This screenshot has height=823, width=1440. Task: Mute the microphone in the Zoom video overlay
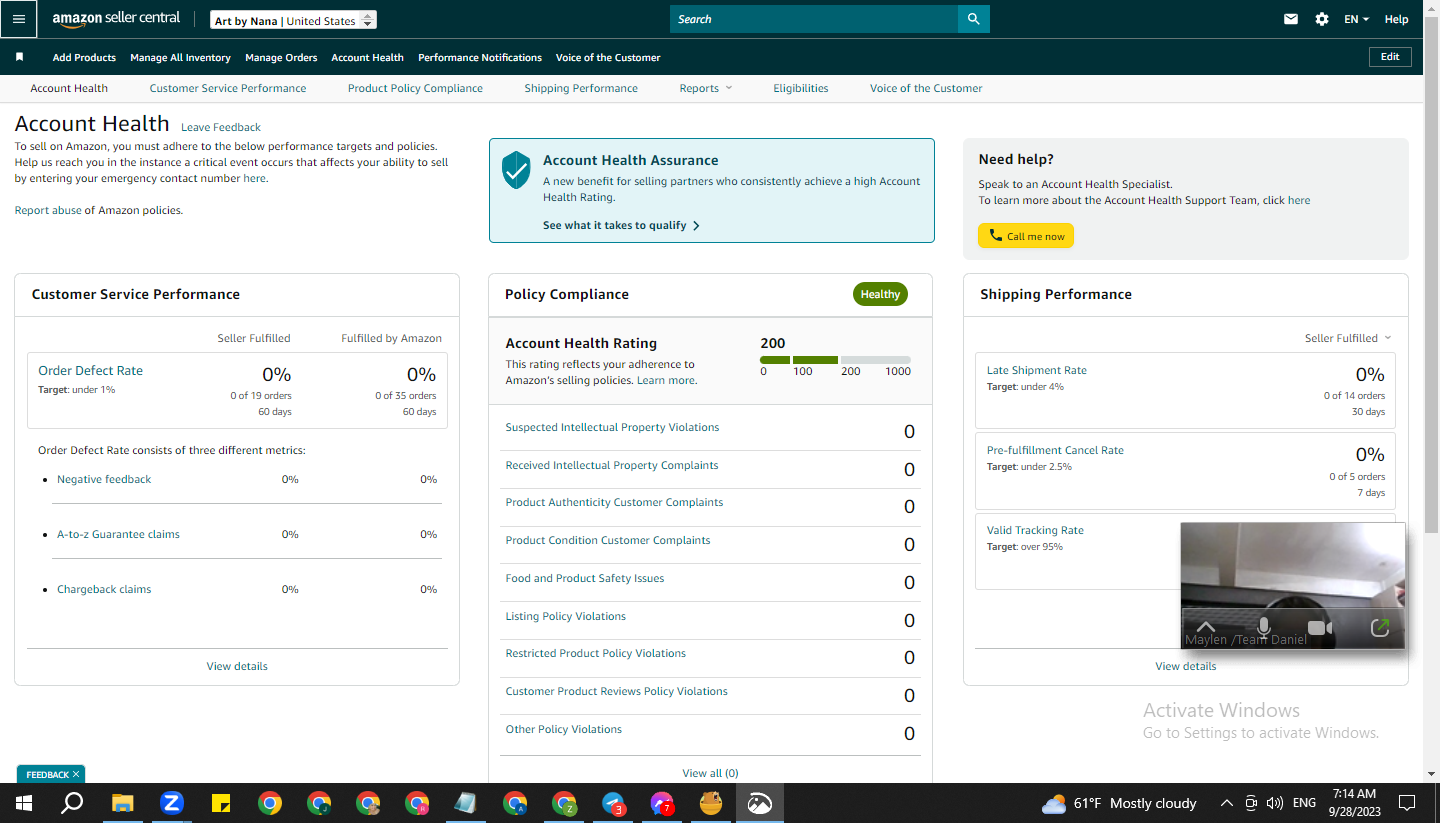1263,628
